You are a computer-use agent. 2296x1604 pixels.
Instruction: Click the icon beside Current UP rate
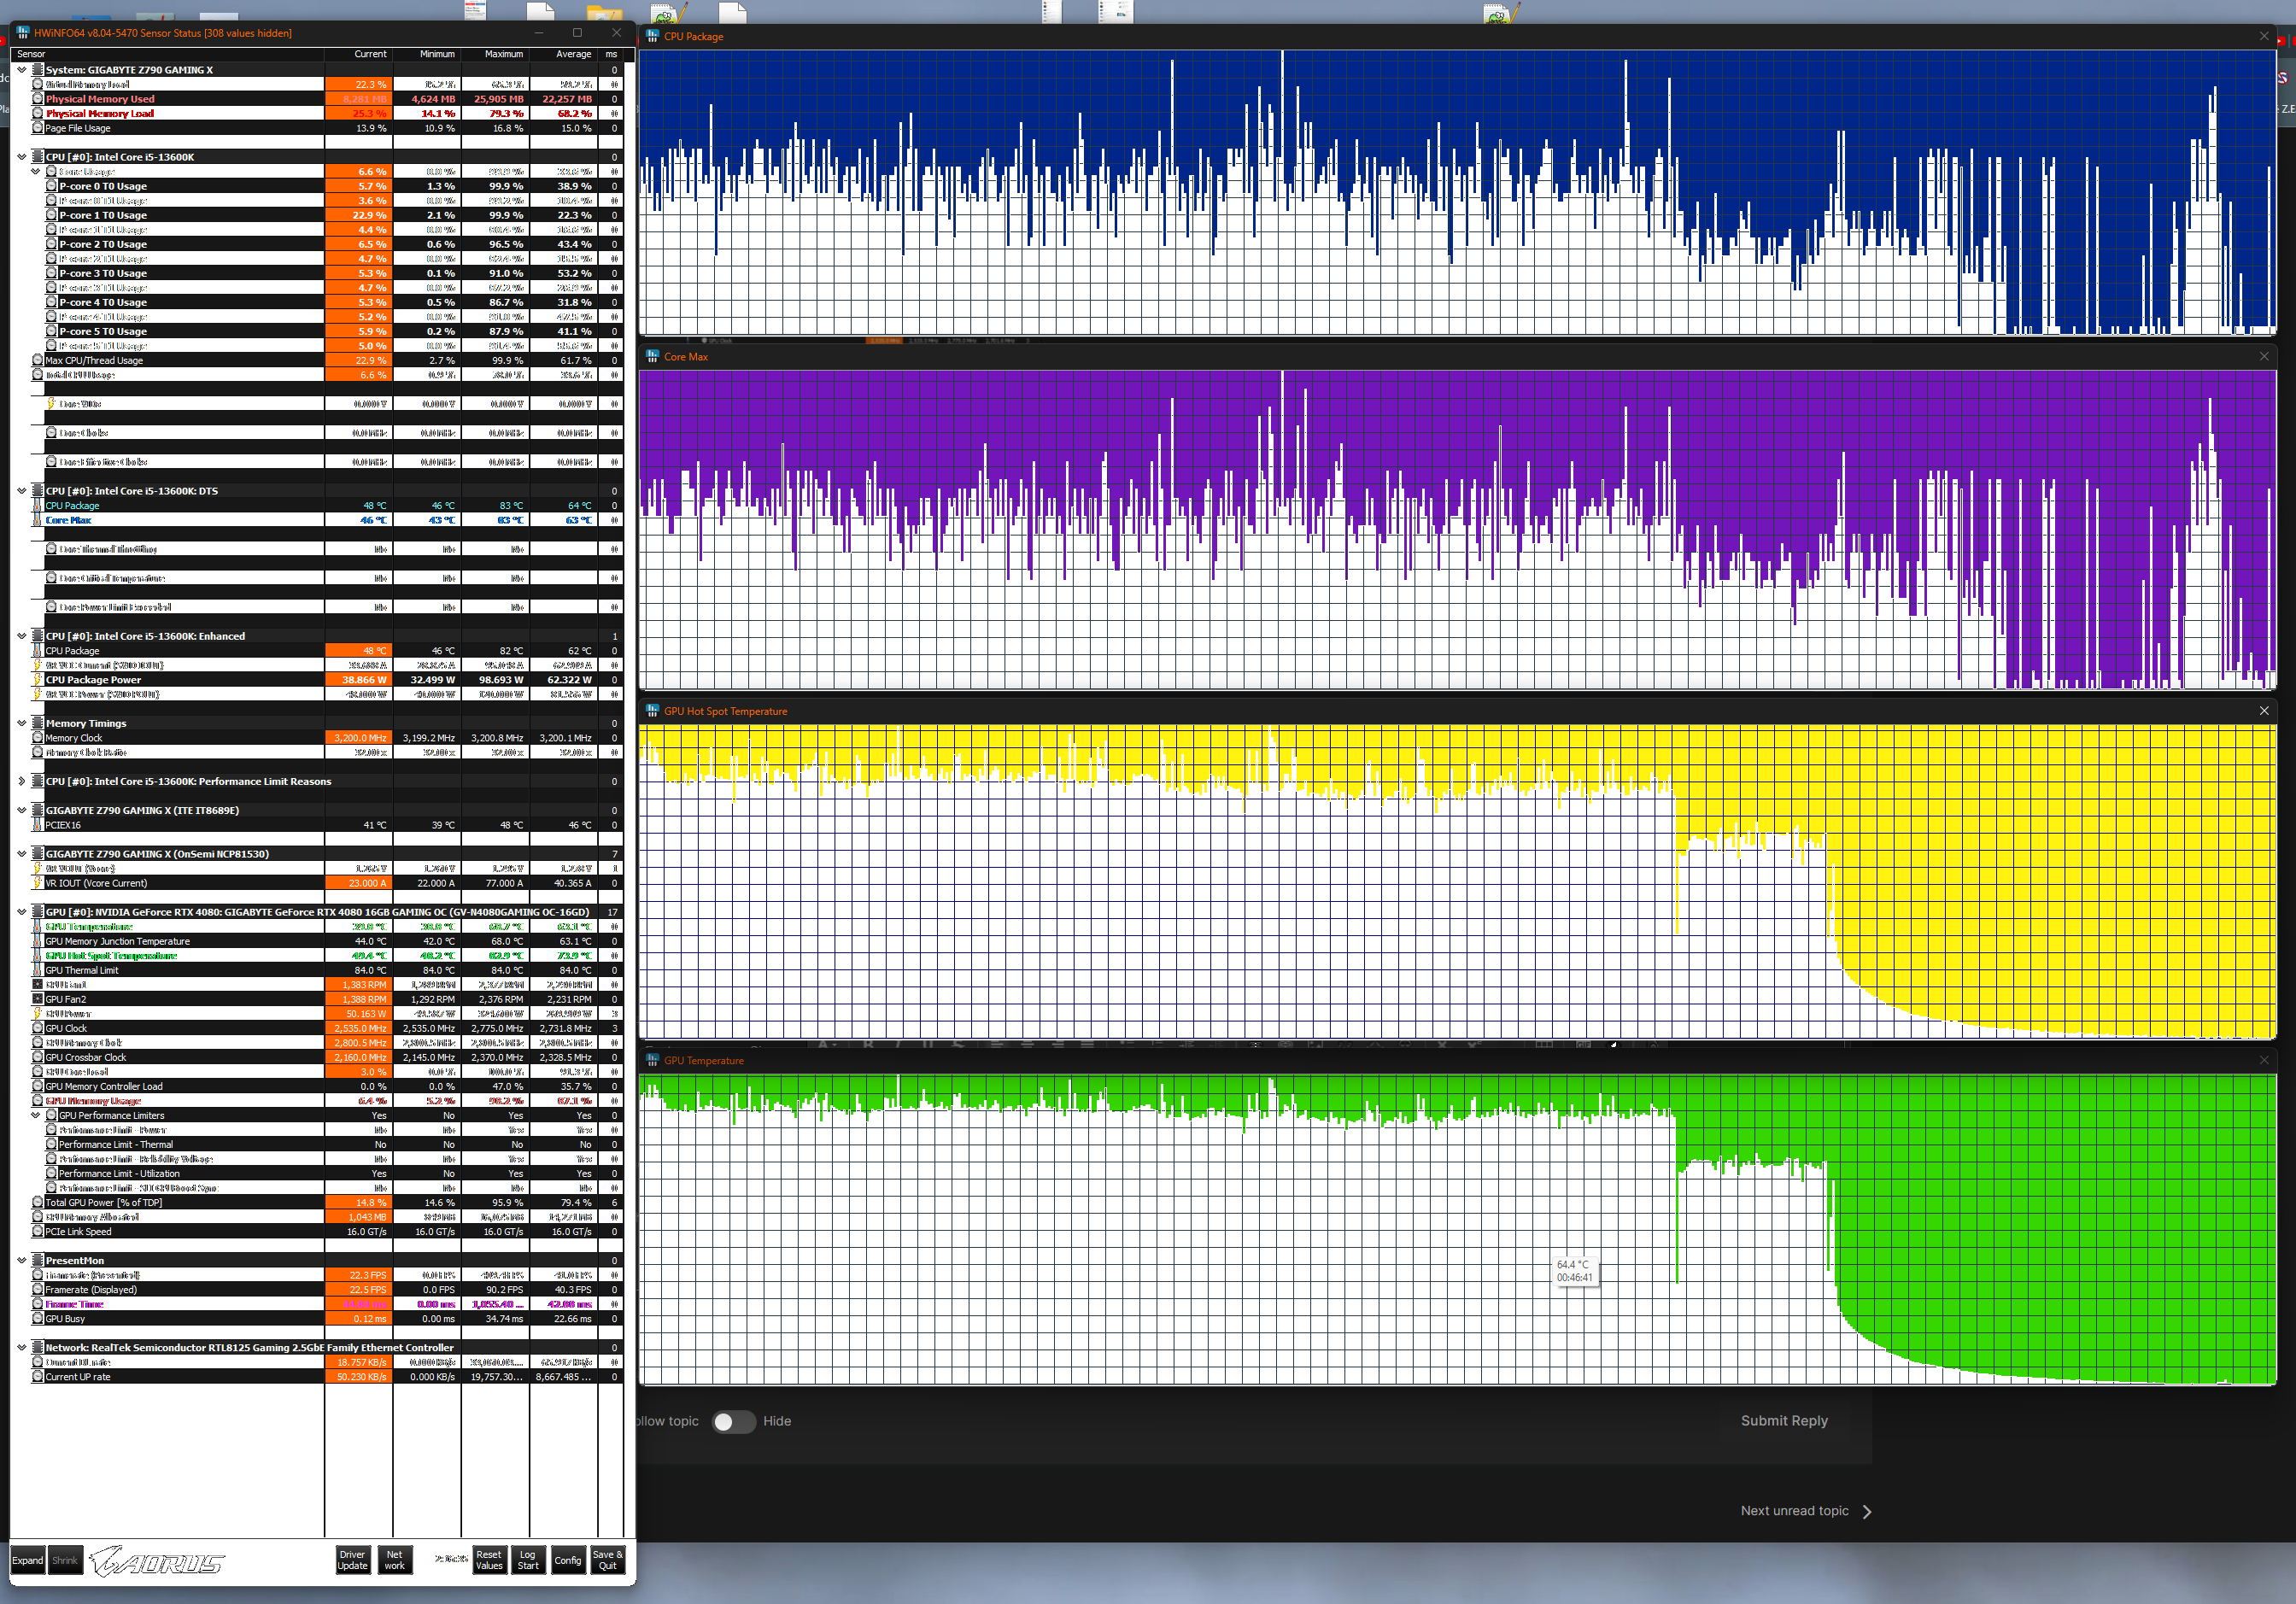pos(38,1377)
